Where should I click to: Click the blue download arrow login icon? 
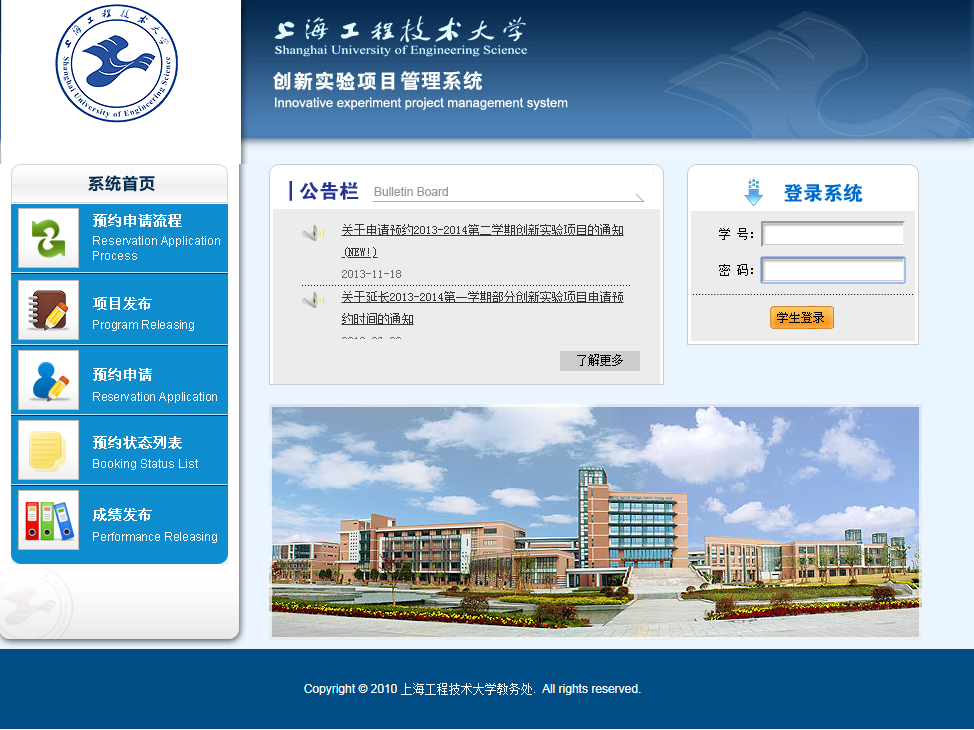point(754,192)
